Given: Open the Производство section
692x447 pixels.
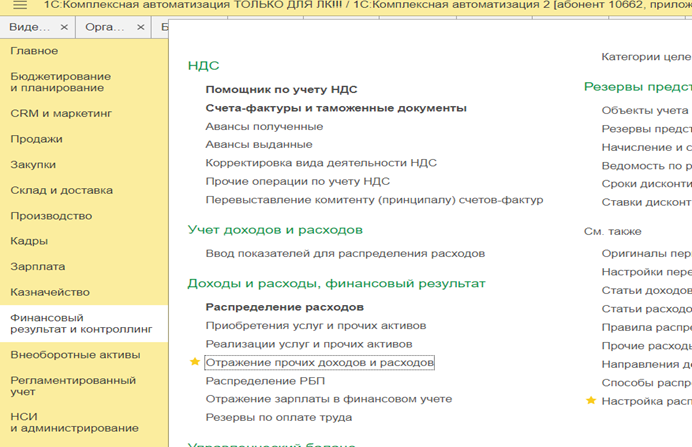Looking at the screenshot, I should point(52,216).
